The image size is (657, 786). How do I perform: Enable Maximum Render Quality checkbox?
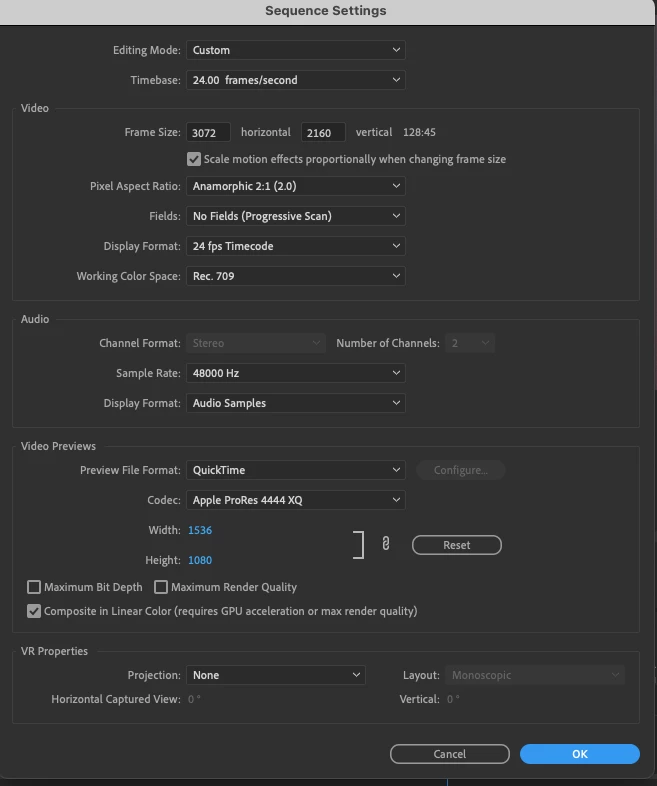(161, 587)
